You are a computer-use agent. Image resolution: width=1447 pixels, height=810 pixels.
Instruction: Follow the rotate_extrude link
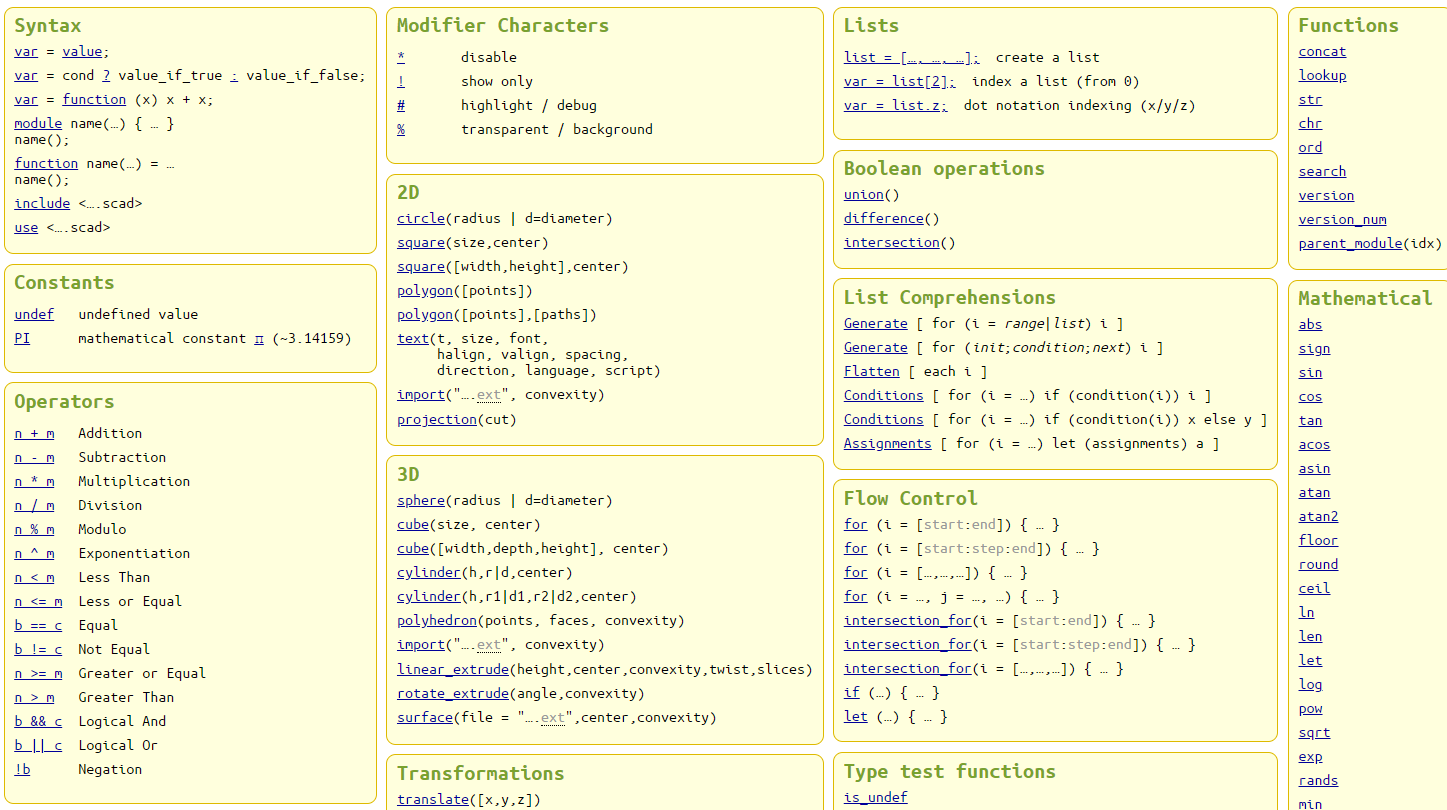452,694
